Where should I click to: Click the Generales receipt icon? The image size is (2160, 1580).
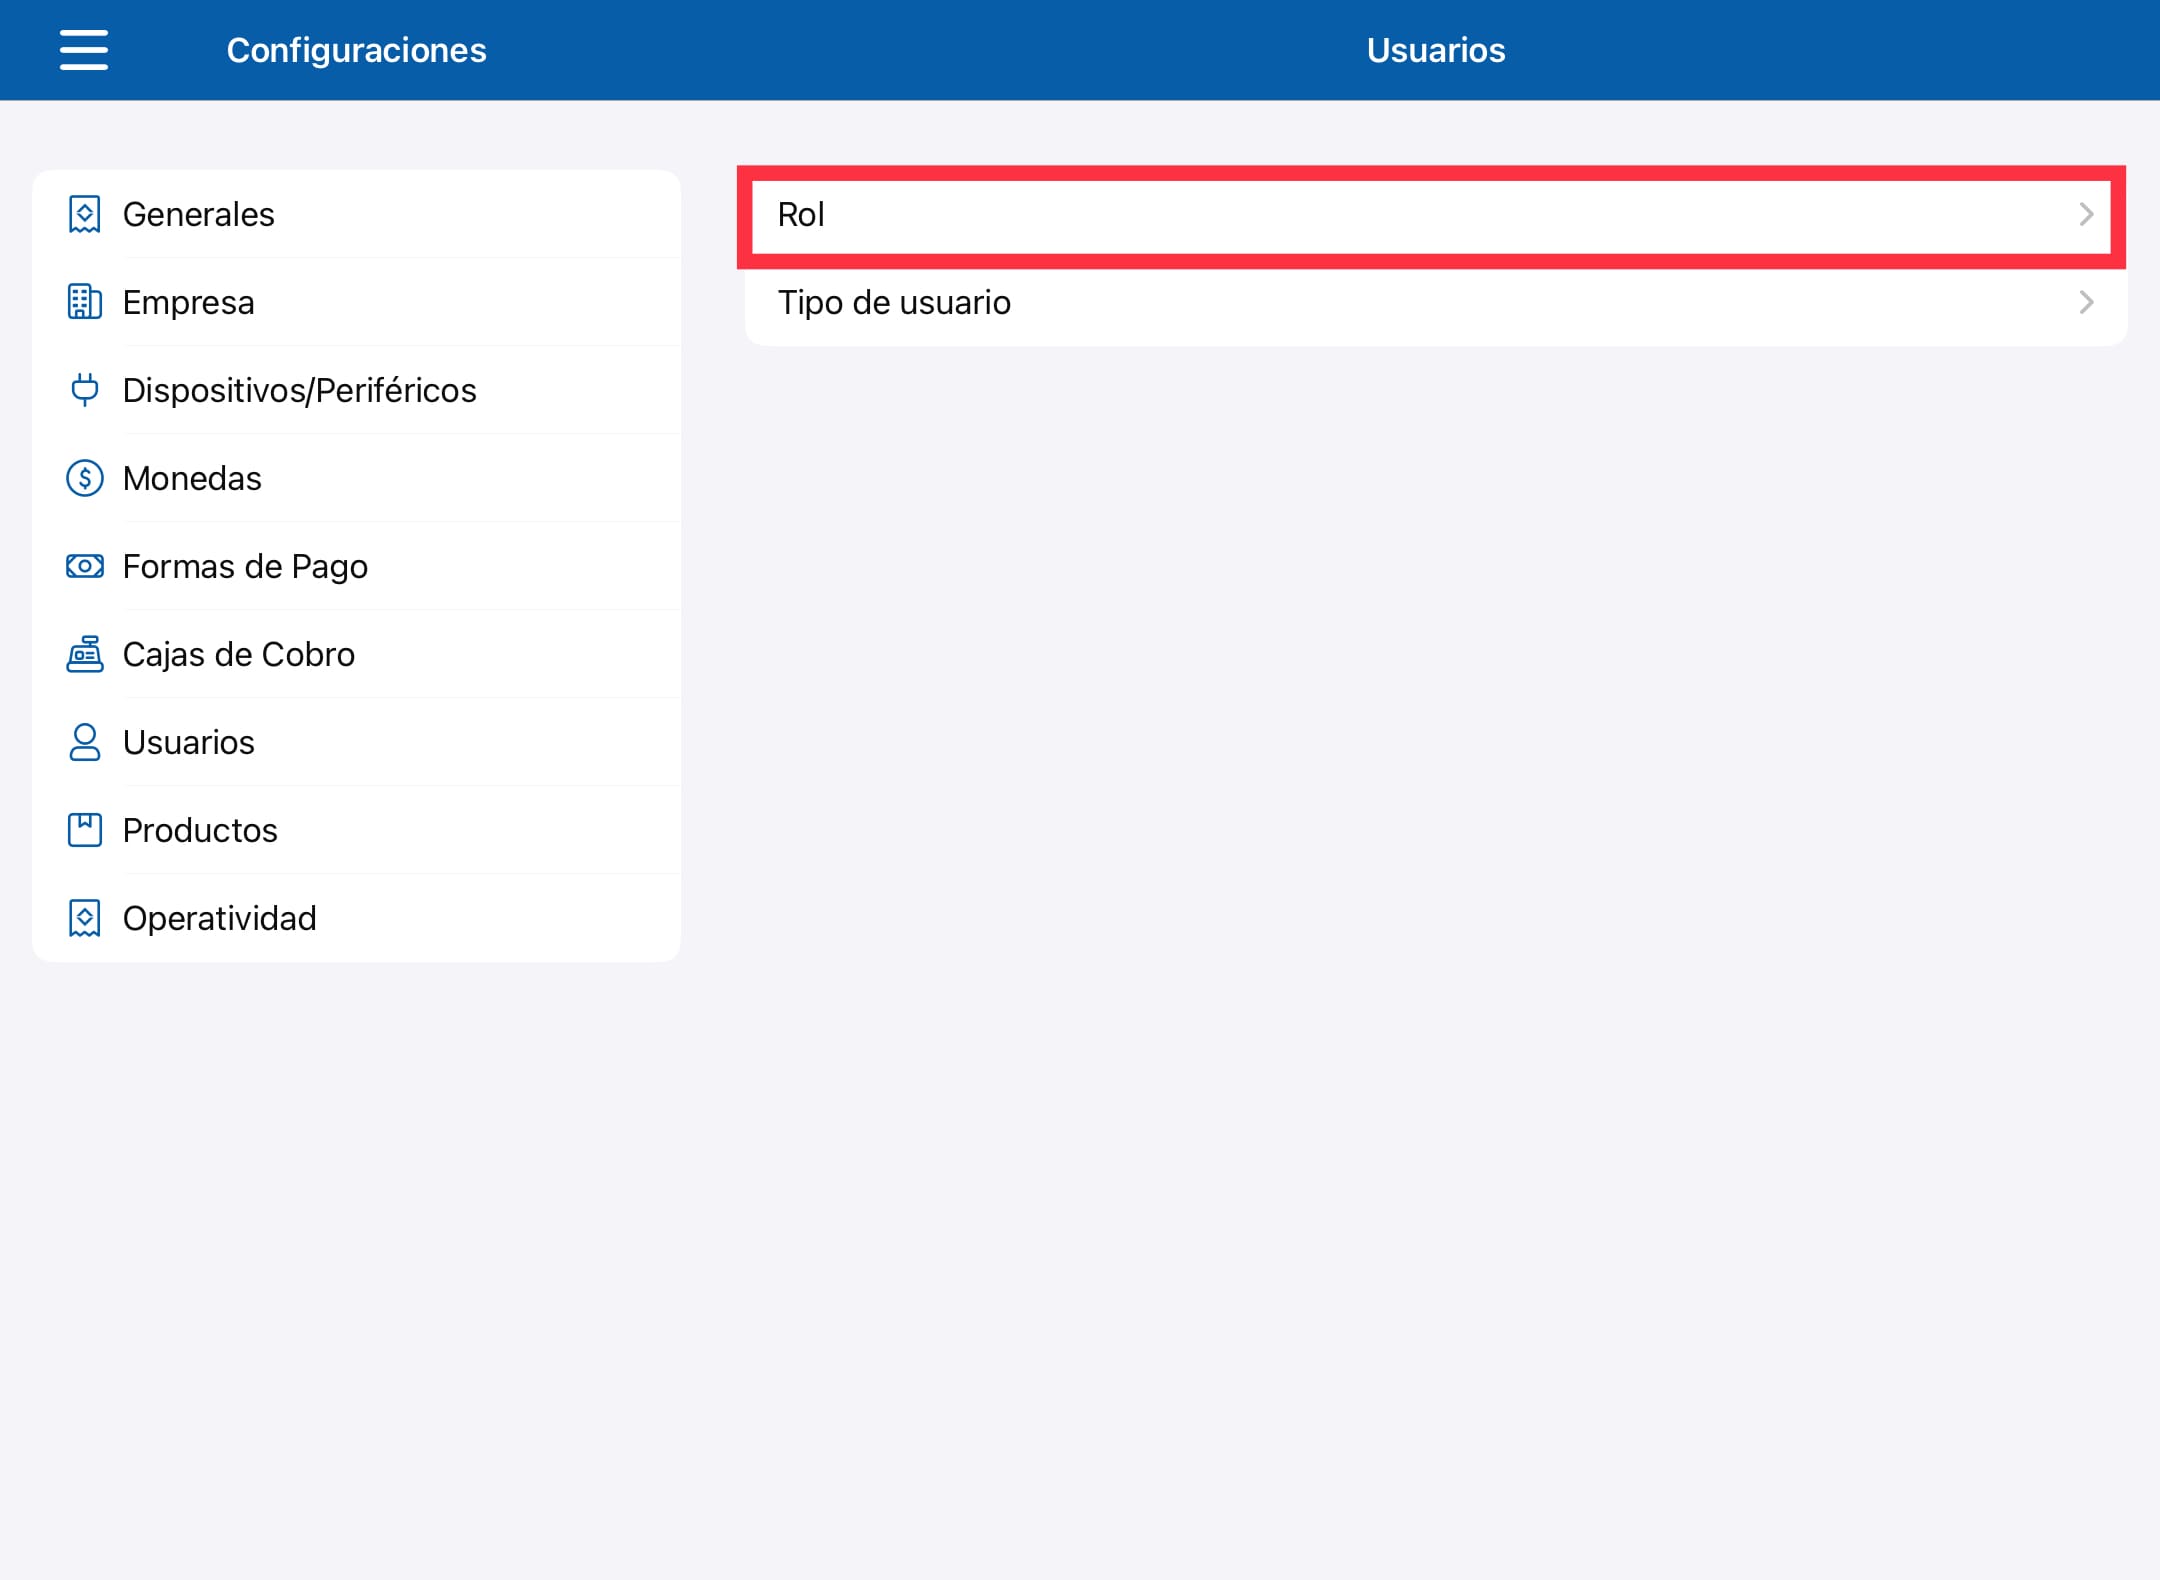click(x=85, y=214)
